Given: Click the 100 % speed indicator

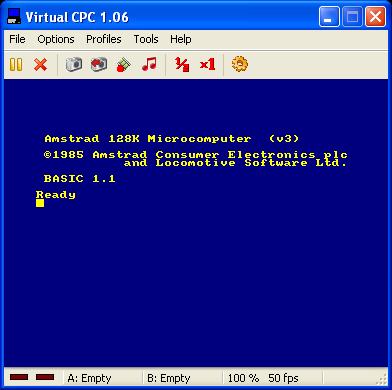Looking at the screenshot, I should click(243, 378).
